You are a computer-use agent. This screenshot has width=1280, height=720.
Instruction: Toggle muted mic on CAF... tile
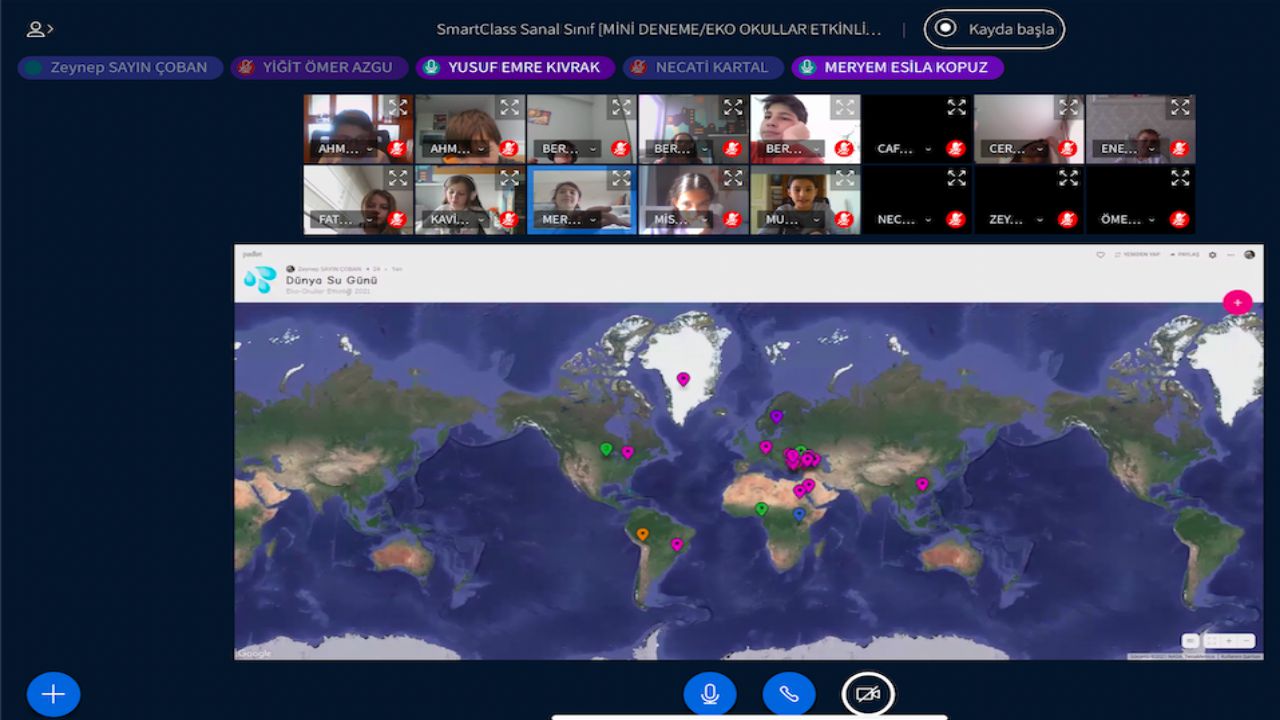coord(955,149)
